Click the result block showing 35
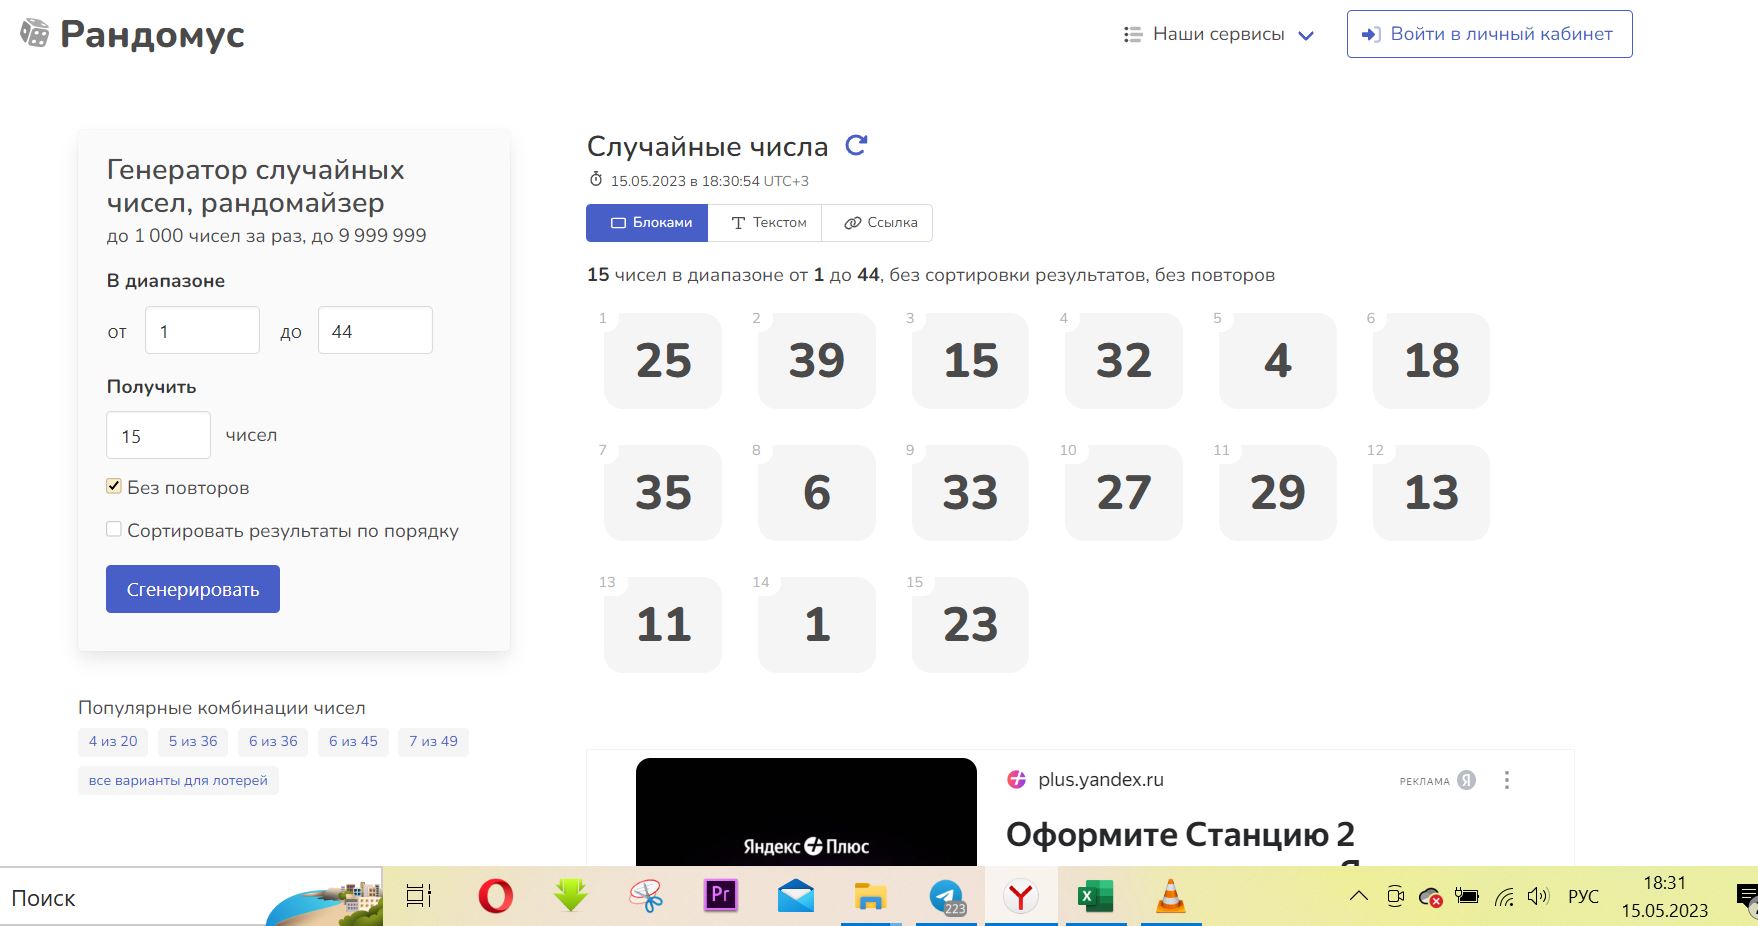 (x=663, y=493)
